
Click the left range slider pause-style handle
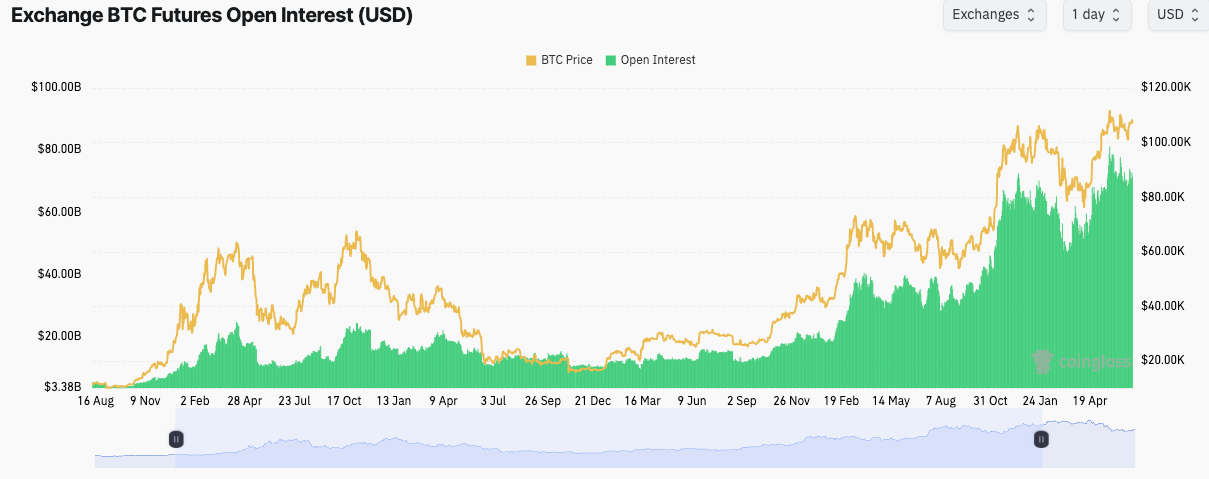click(176, 439)
